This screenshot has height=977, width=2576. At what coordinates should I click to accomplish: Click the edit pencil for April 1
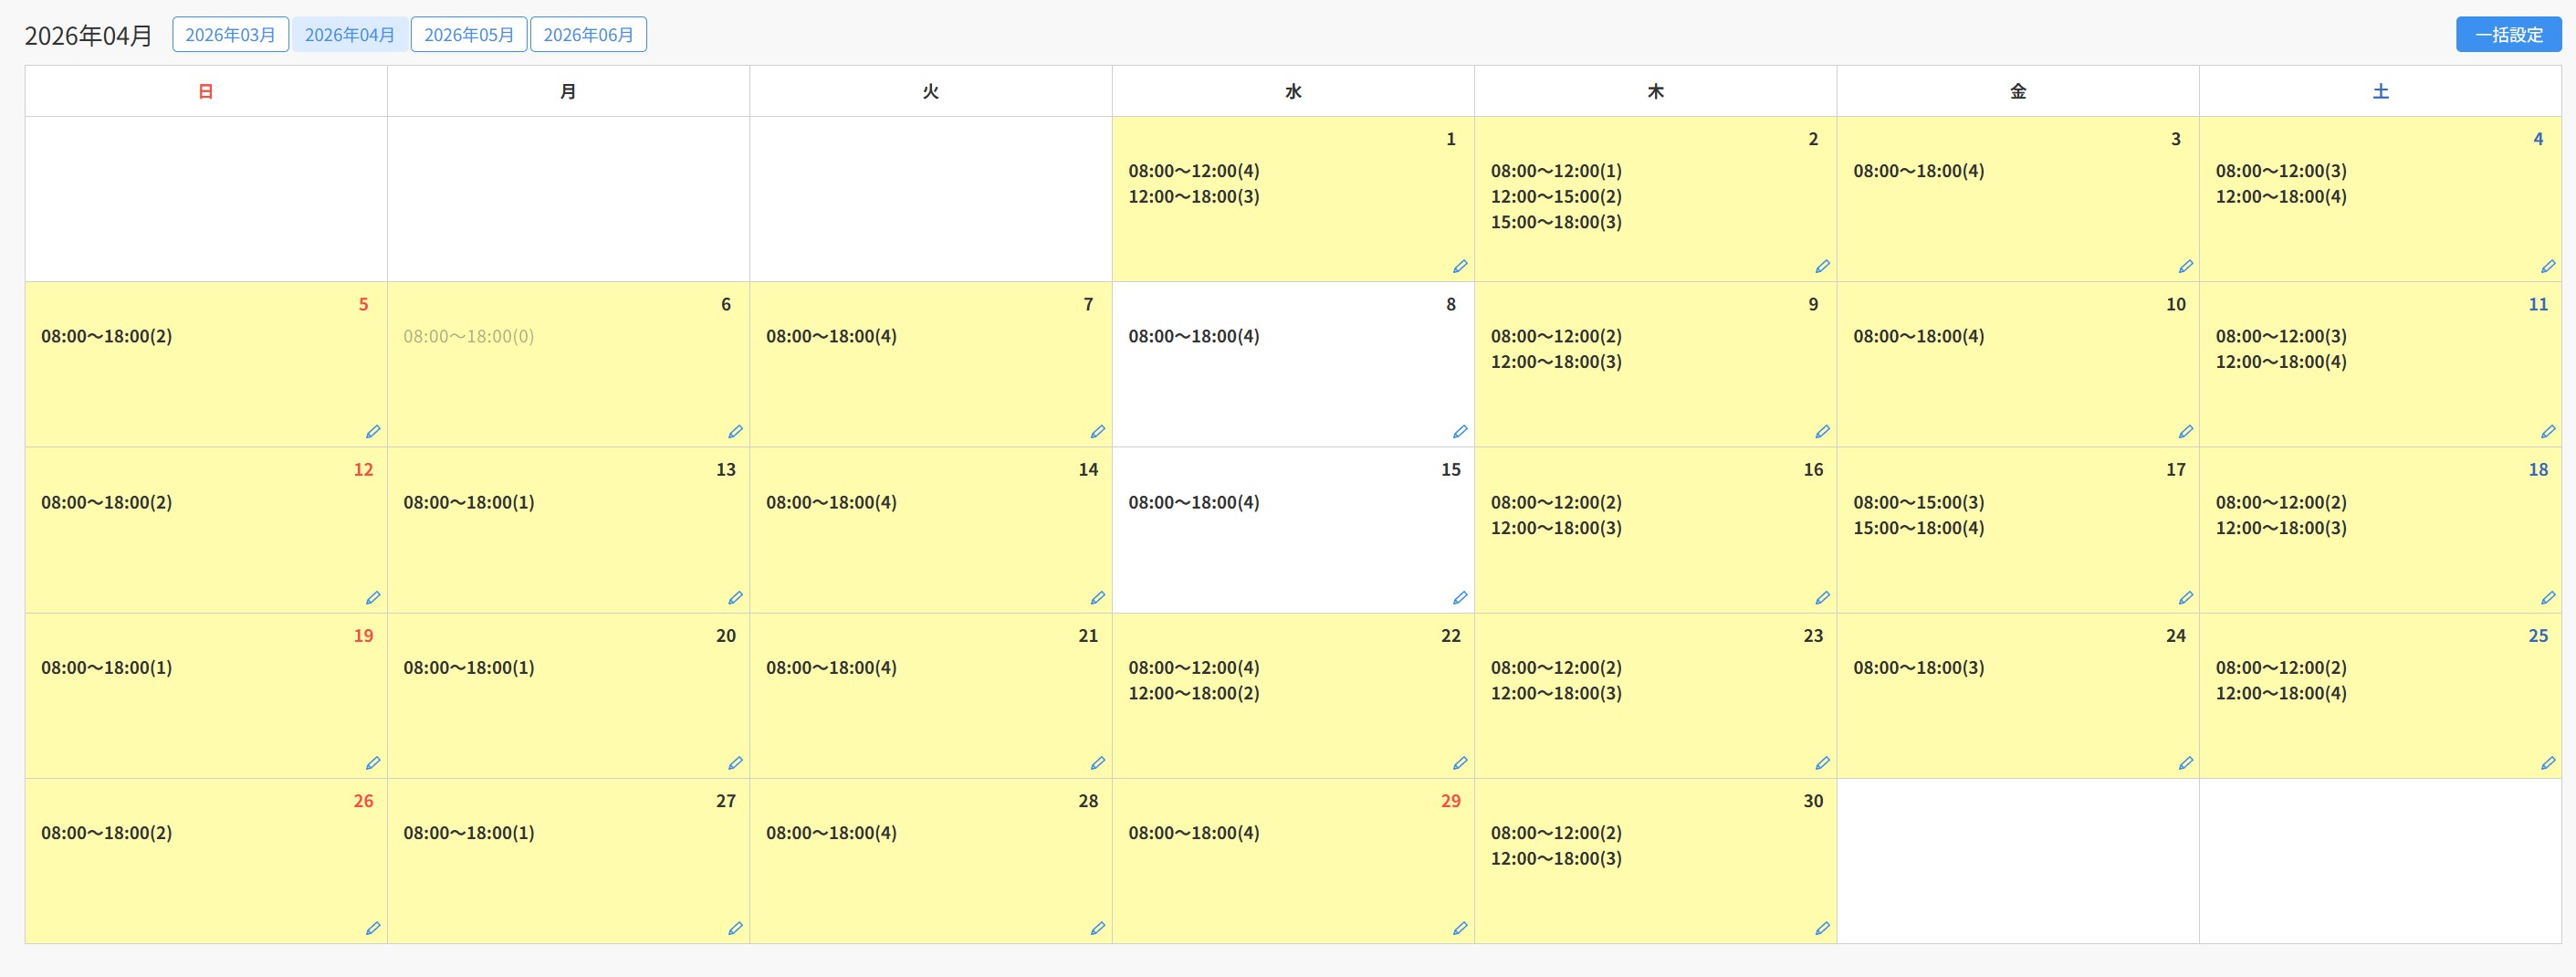click(x=1459, y=266)
